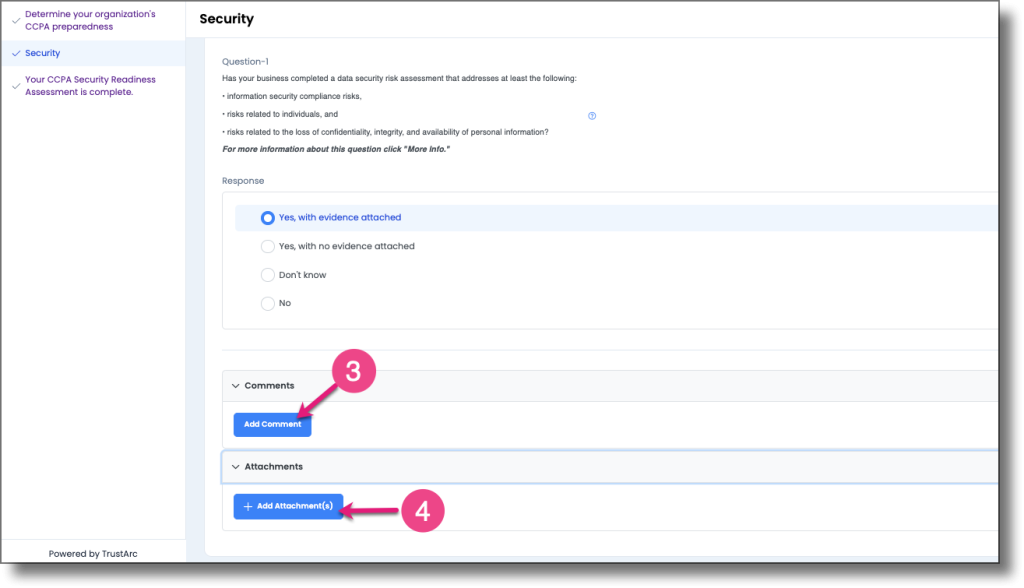Click the Security page heading
The image size is (1024, 588).
click(227, 19)
